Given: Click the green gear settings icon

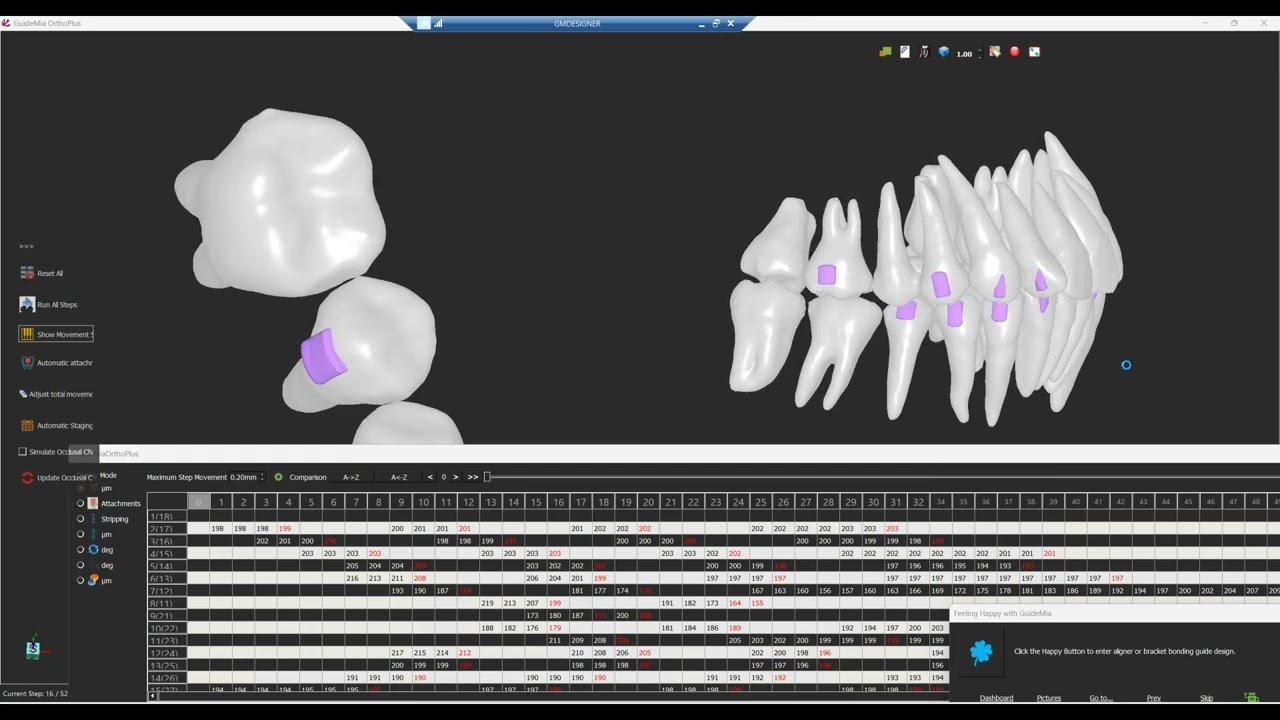Looking at the screenshot, I should coord(278,477).
